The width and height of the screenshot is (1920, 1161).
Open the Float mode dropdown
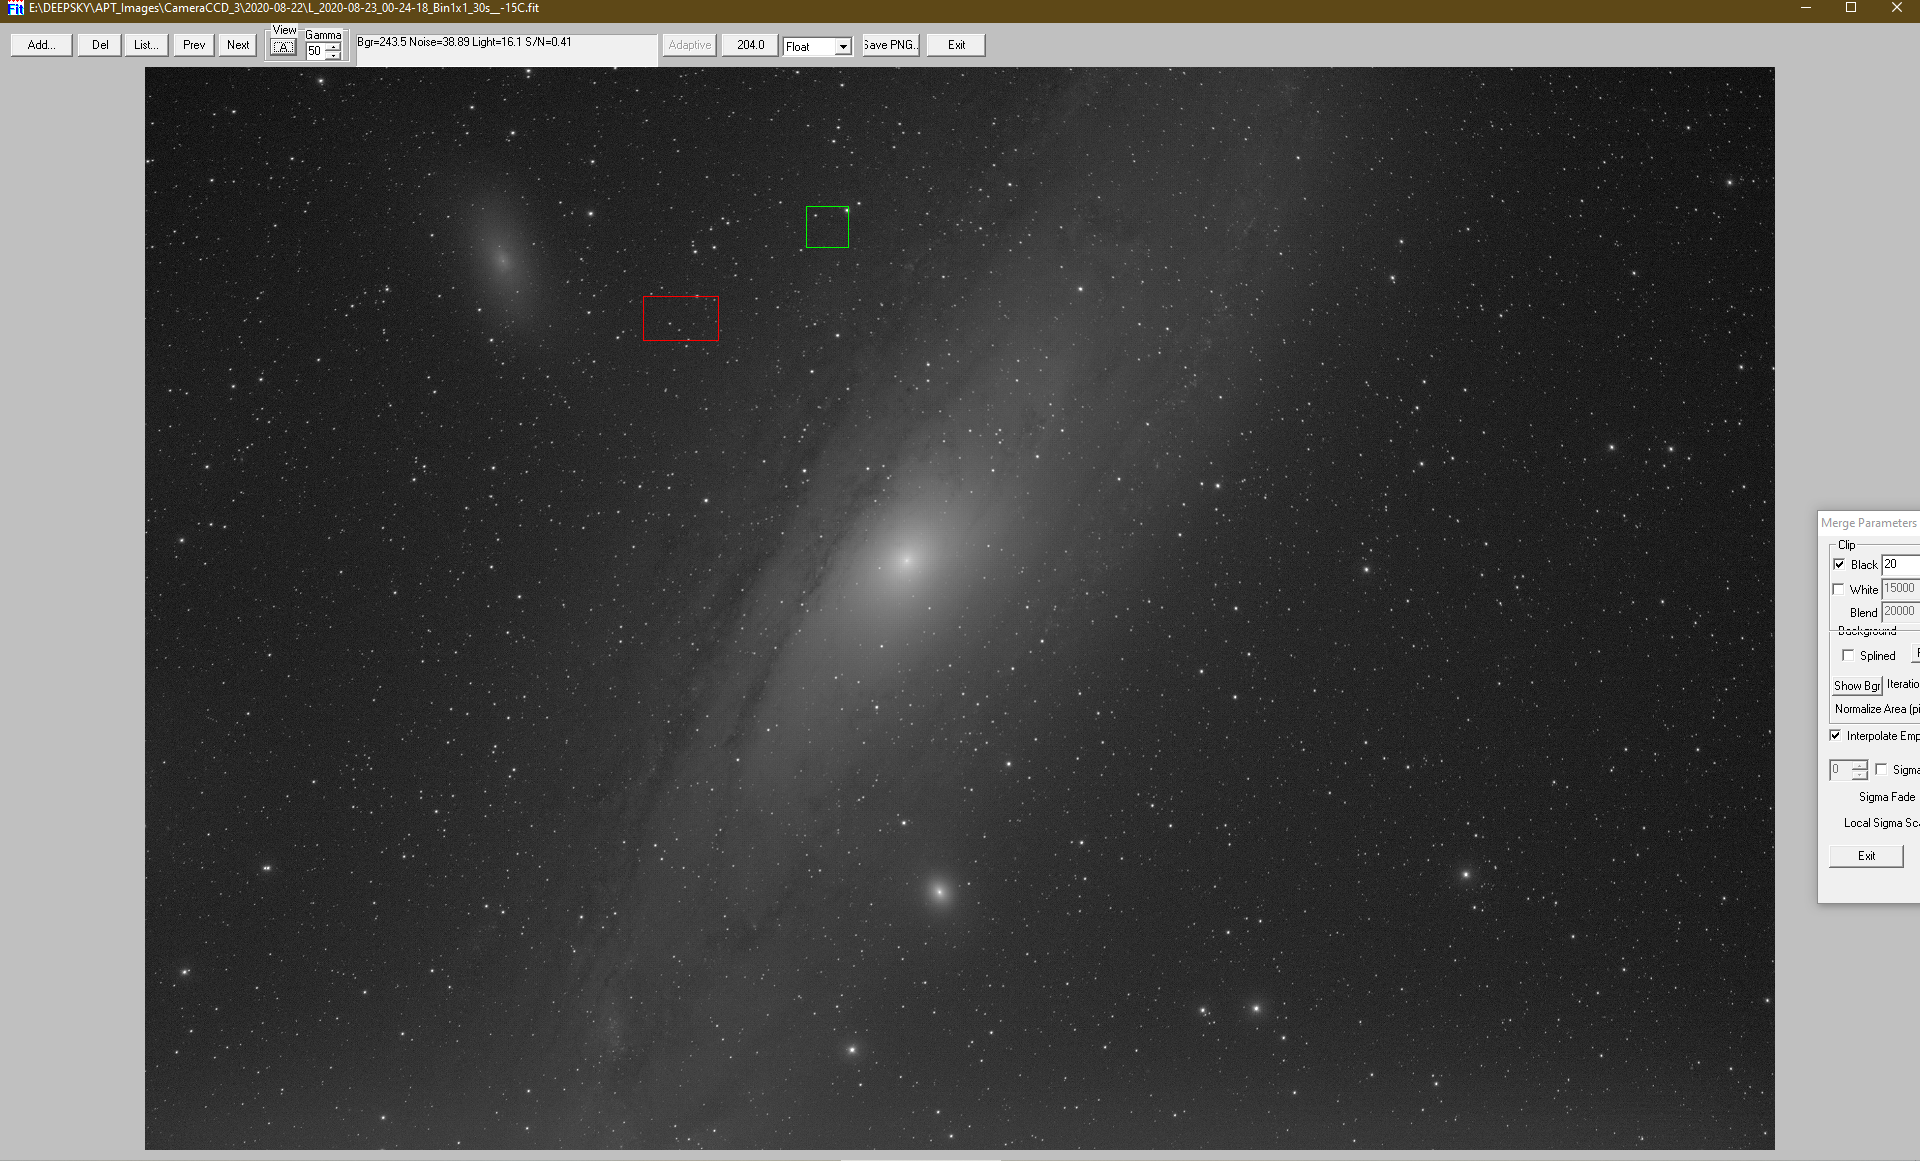click(843, 47)
